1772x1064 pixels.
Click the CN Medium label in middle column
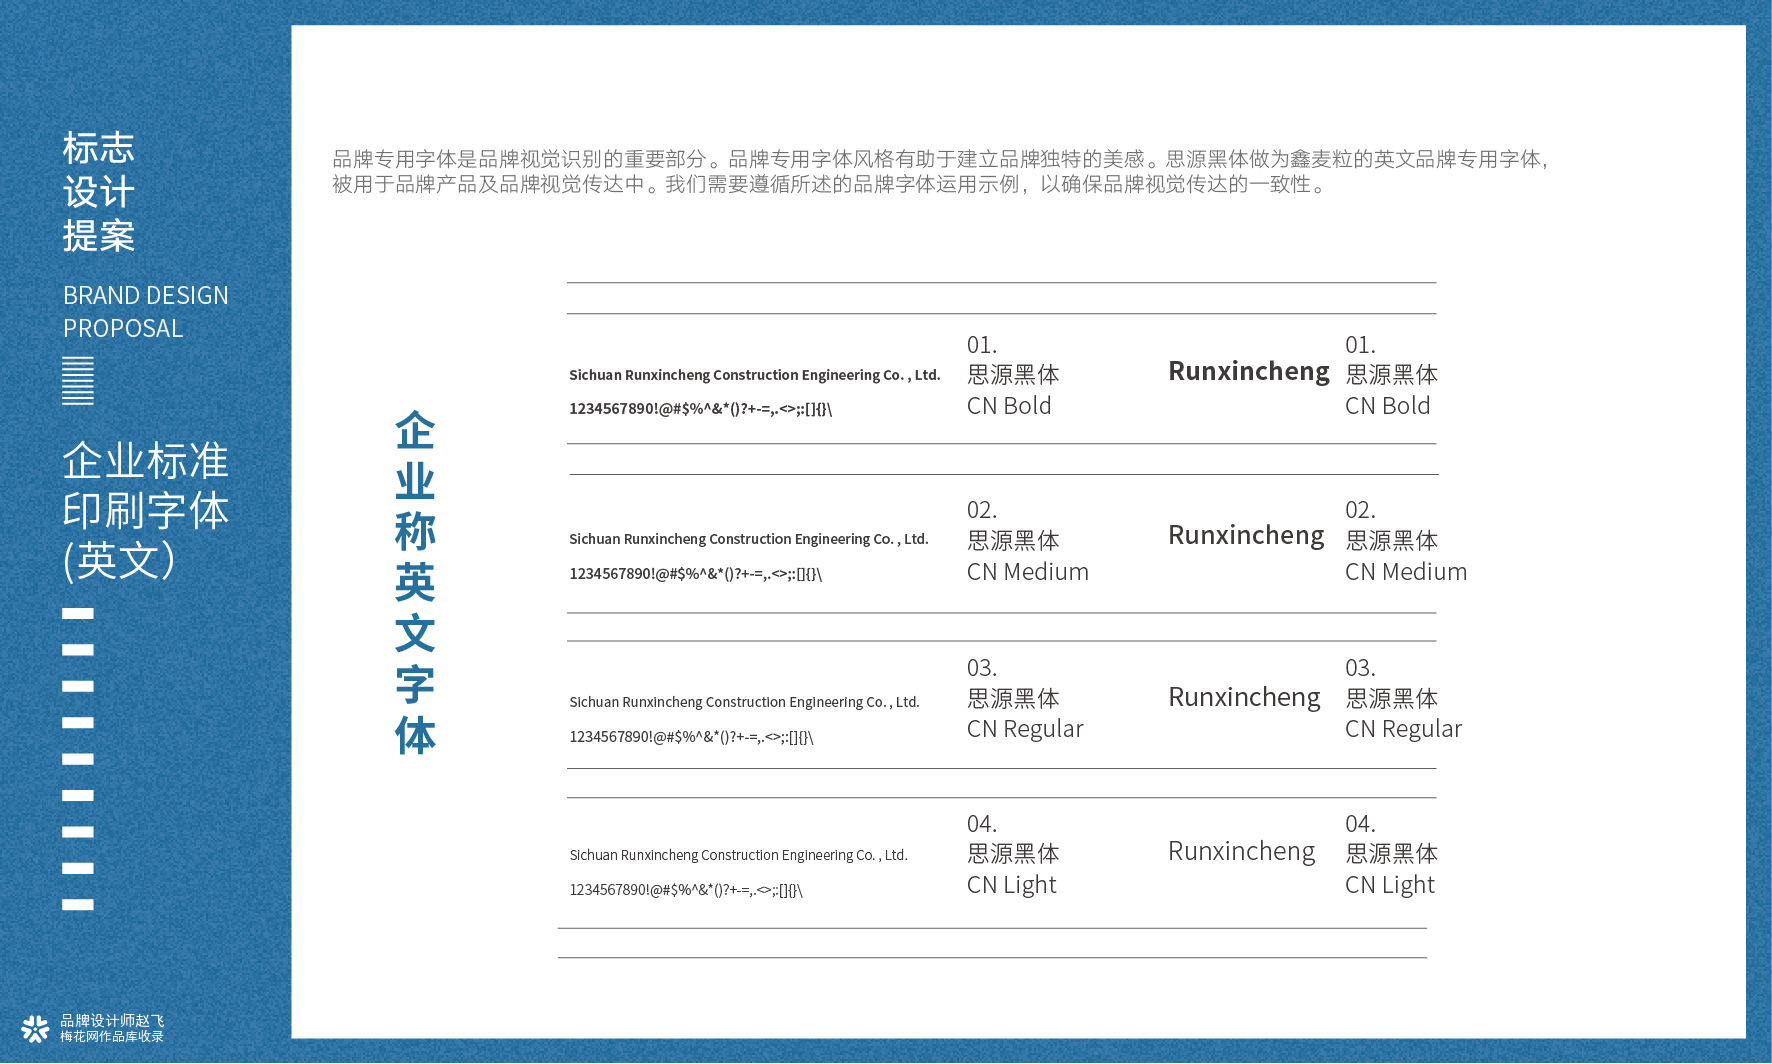point(1028,572)
